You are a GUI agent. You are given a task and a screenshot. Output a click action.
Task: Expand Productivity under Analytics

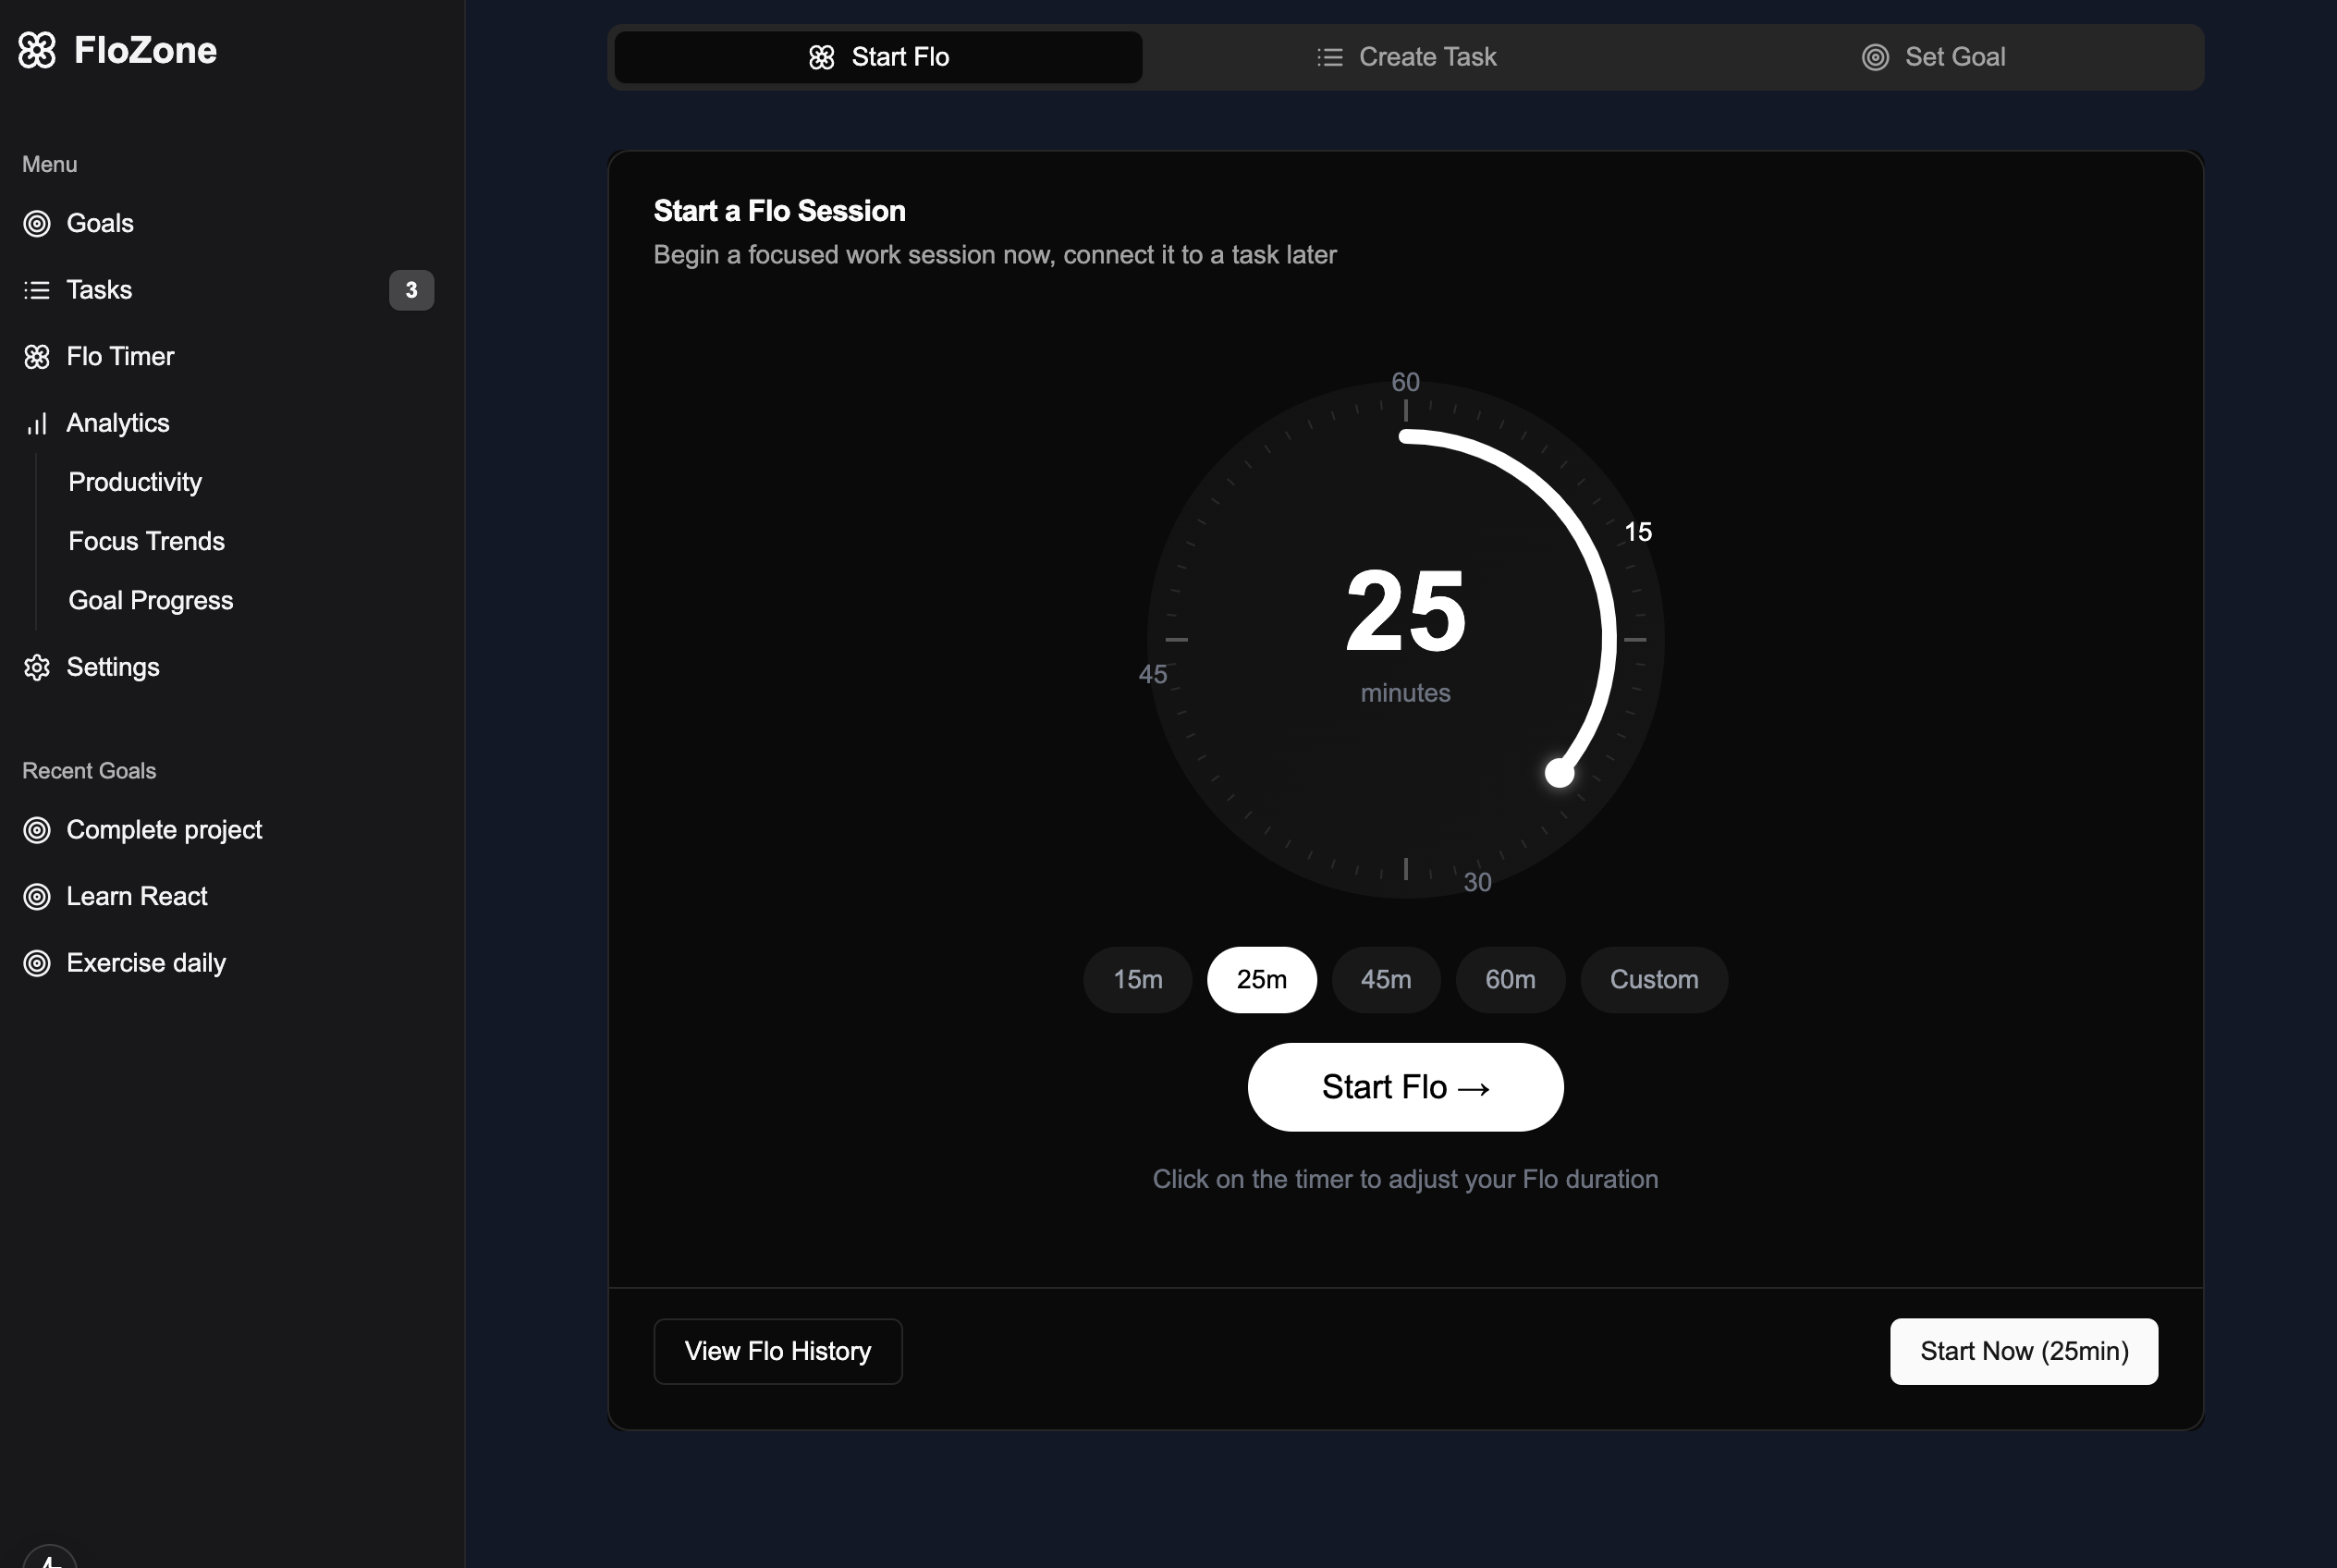[x=134, y=481]
